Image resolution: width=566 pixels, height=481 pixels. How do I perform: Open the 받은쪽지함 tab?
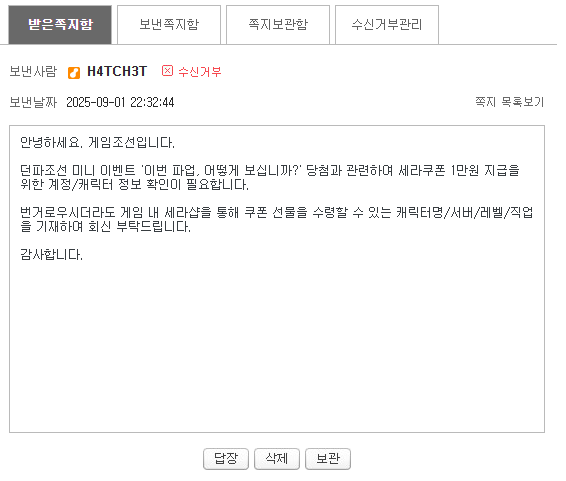pos(61,25)
